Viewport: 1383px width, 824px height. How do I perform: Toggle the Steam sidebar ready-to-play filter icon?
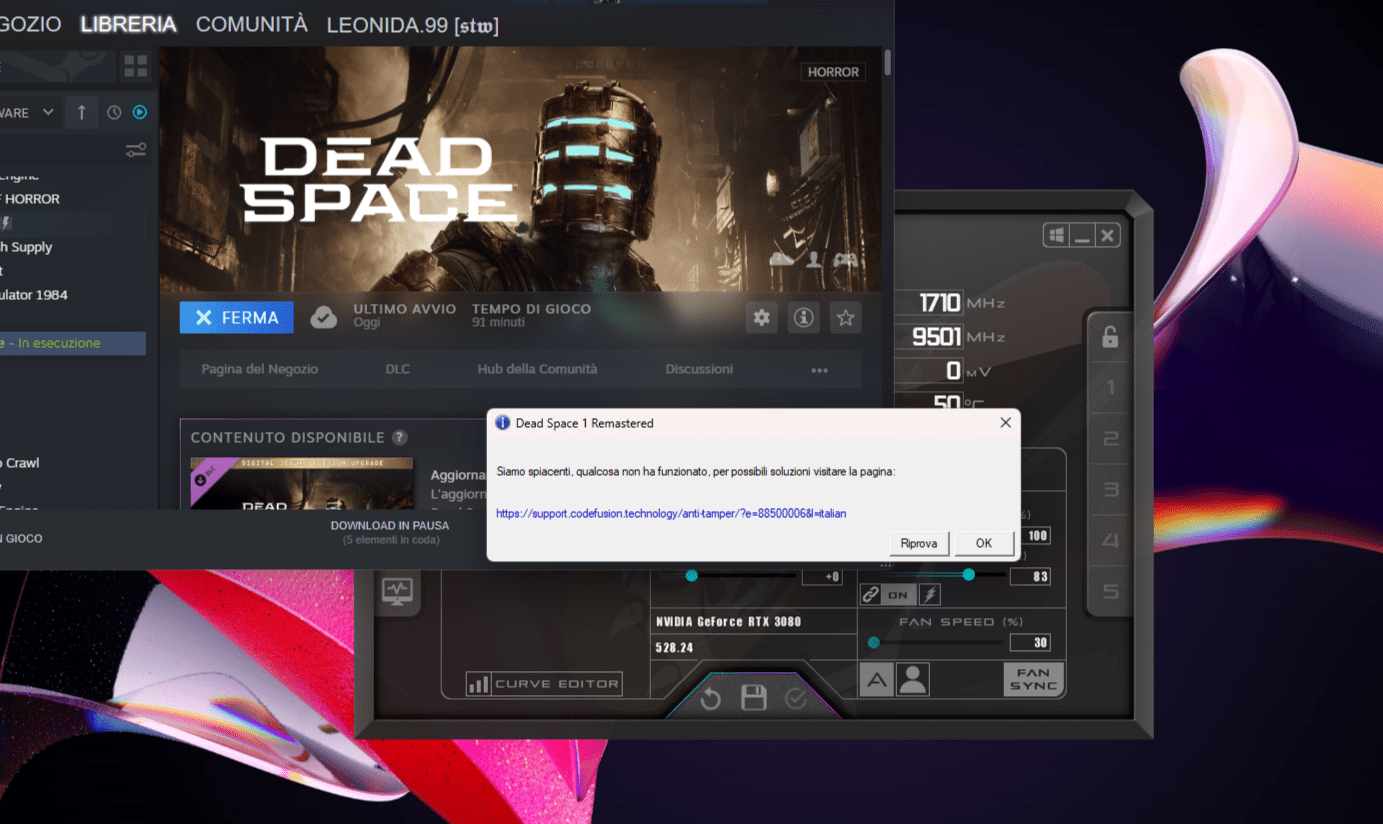point(139,112)
